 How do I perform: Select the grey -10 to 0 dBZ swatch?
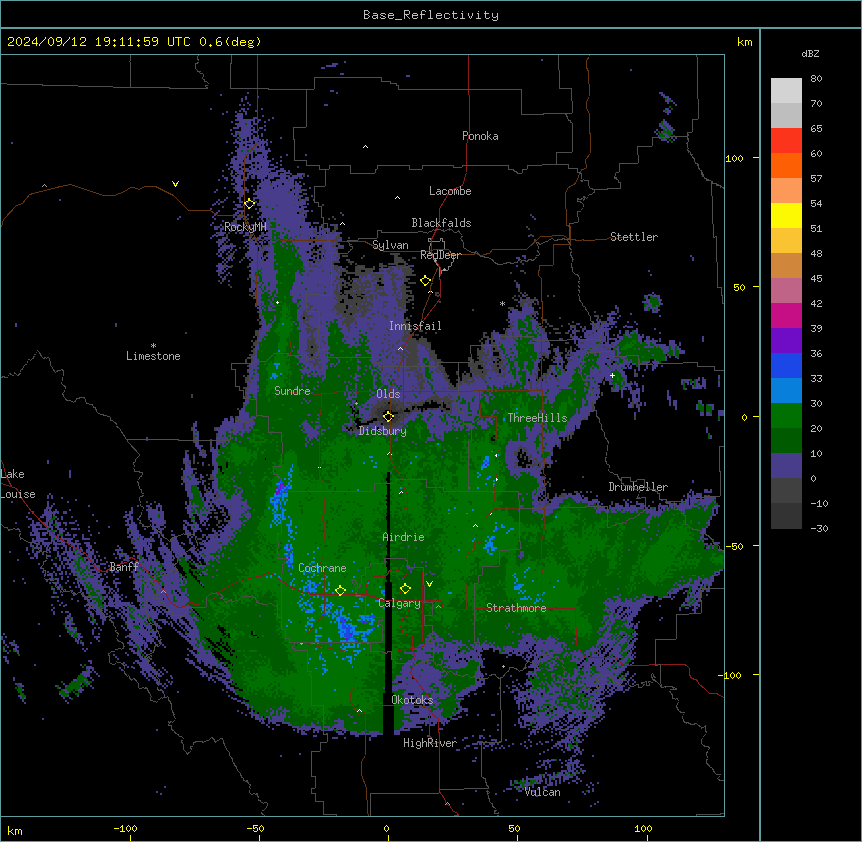(x=786, y=491)
